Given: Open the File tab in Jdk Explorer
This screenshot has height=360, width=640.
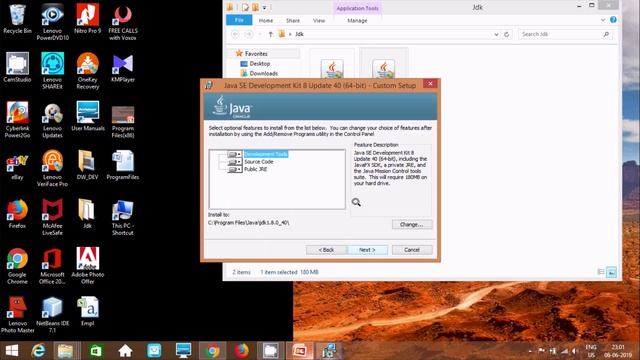Looking at the screenshot, I should tap(239, 20).
